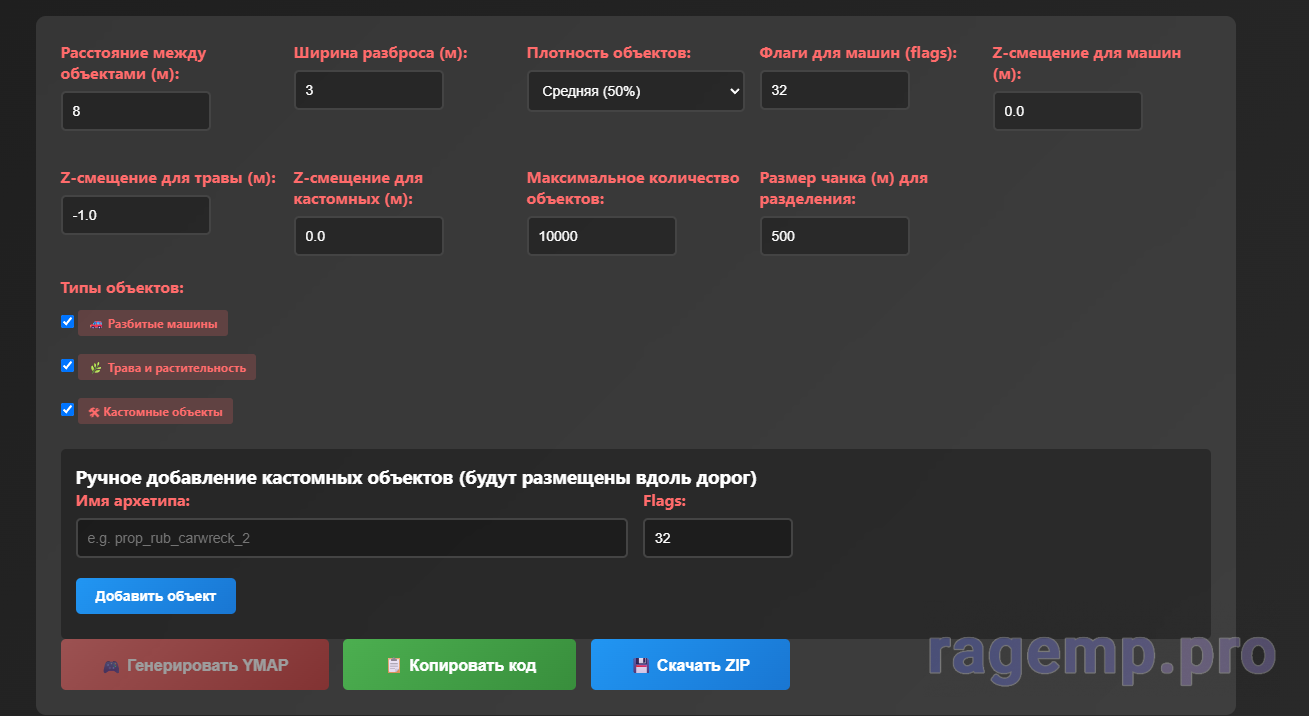Click the Разбитые машины car tag label
Viewport: 1309px width, 716px height.
(153, 323)
